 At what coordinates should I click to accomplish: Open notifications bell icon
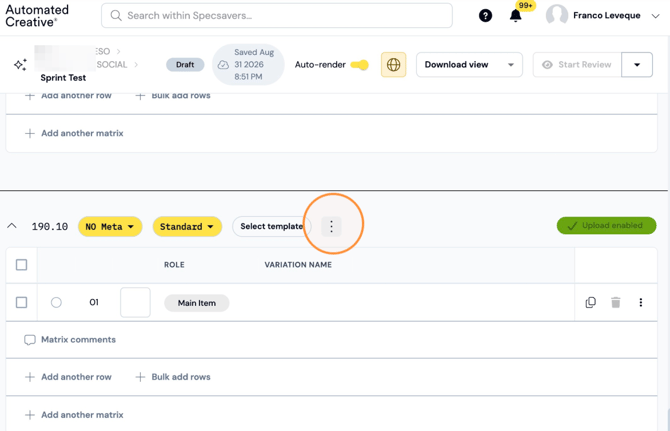pyautogui.click(x=516, y=16)
